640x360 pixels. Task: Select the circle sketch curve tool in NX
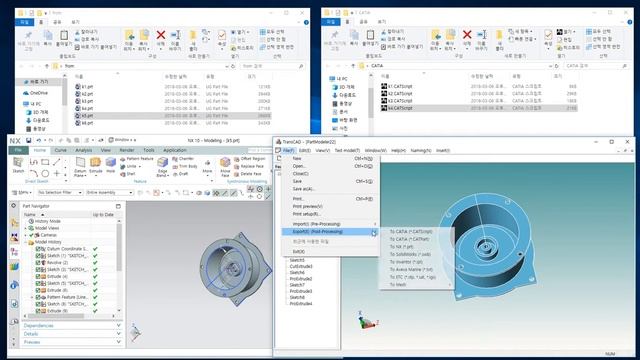point(45,173)
